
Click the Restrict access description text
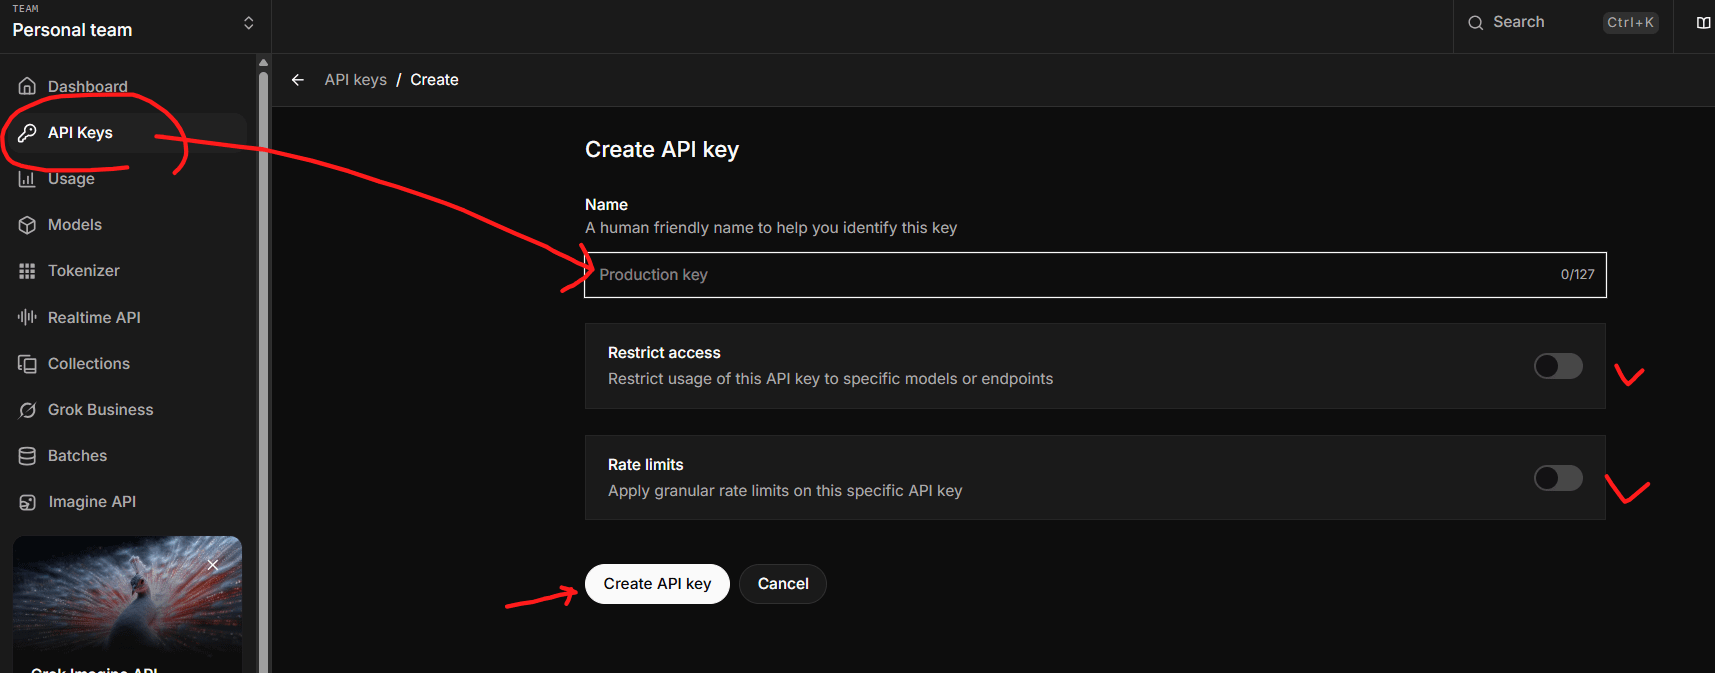[x=830, y=379]
